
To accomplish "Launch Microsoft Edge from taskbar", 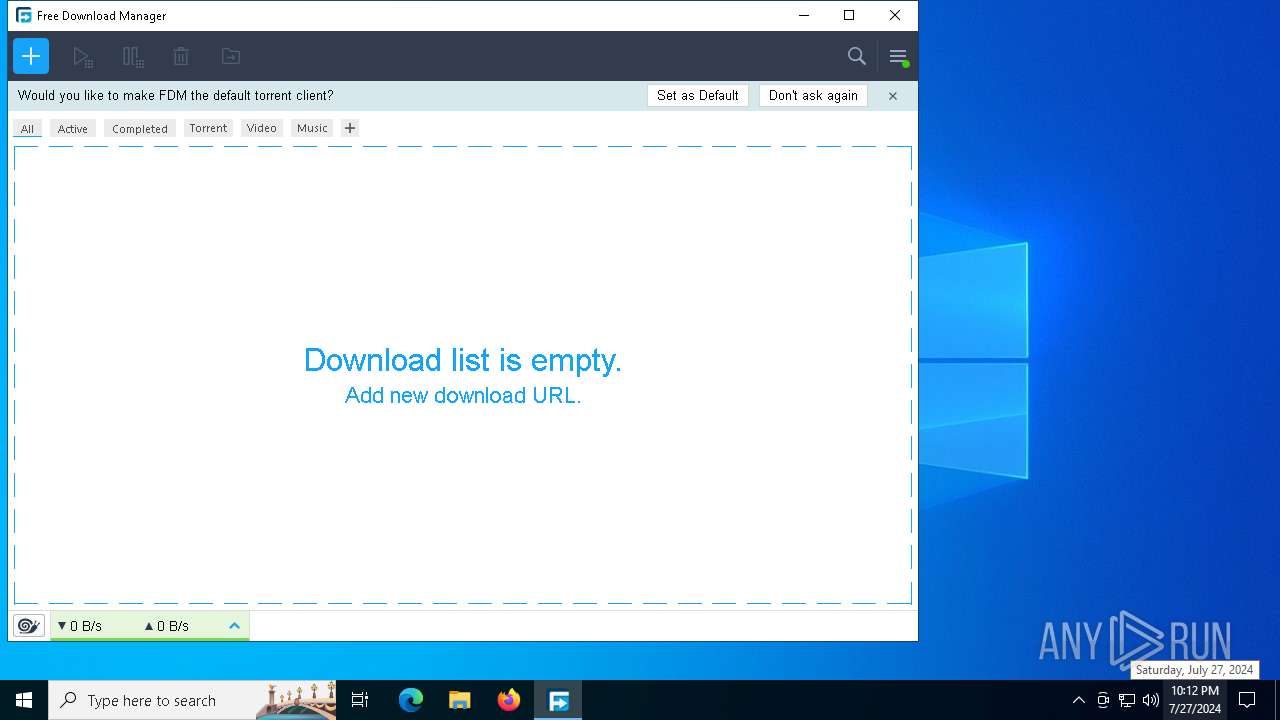I will pyautogui.click(x=411, y=700).
